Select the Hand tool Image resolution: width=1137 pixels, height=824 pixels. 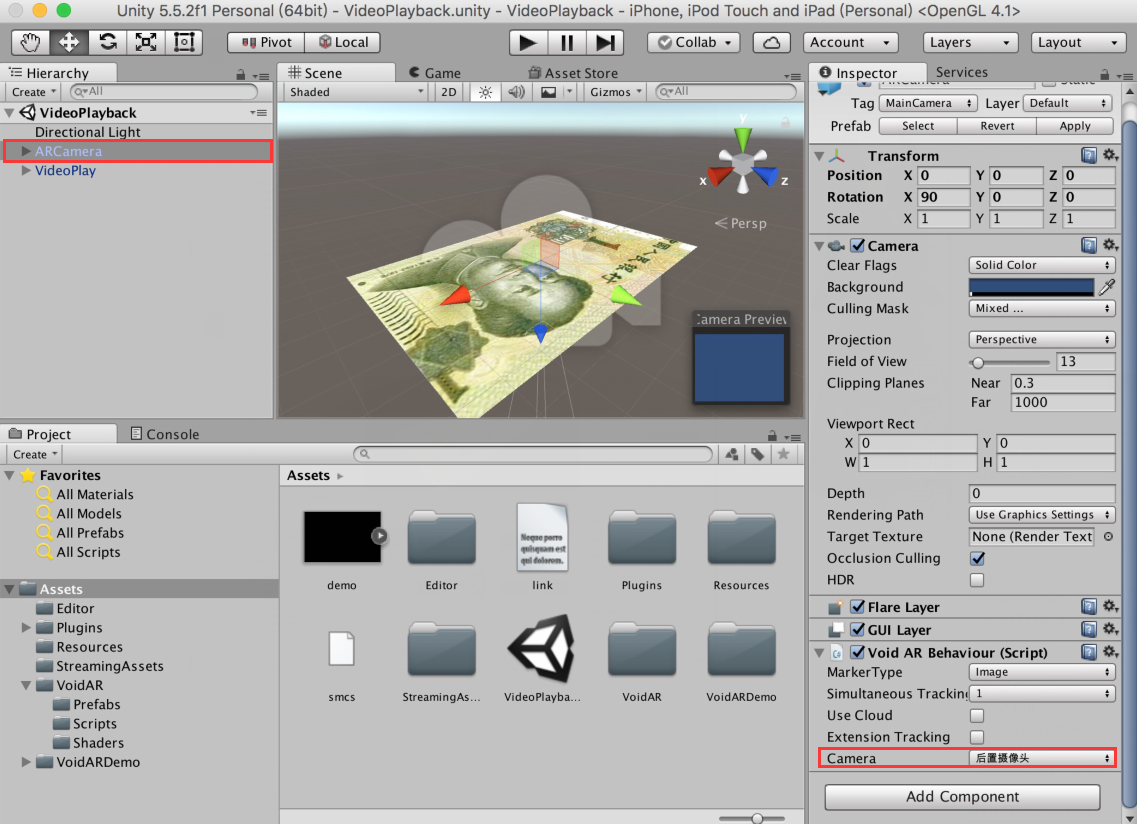30,42
